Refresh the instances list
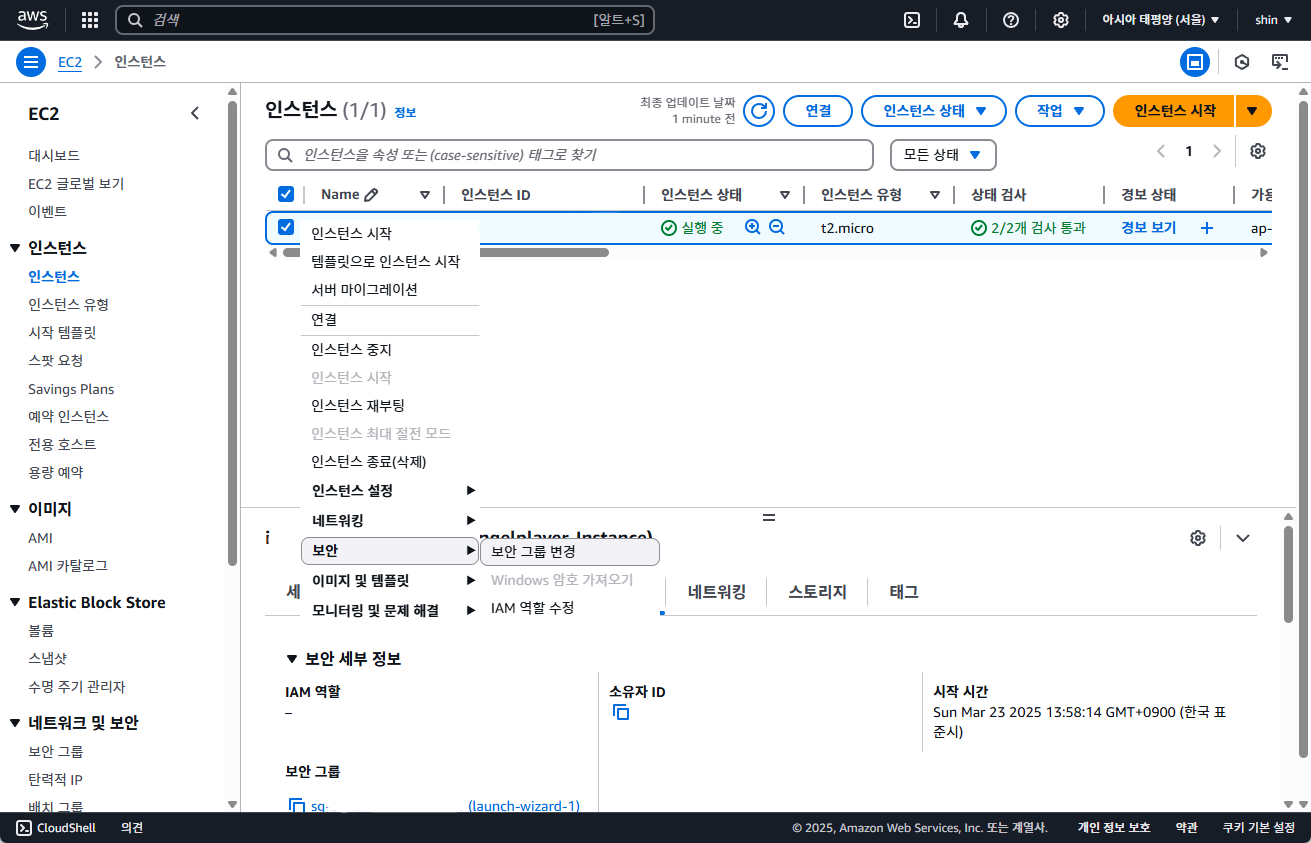 click(x=760, y=111)
